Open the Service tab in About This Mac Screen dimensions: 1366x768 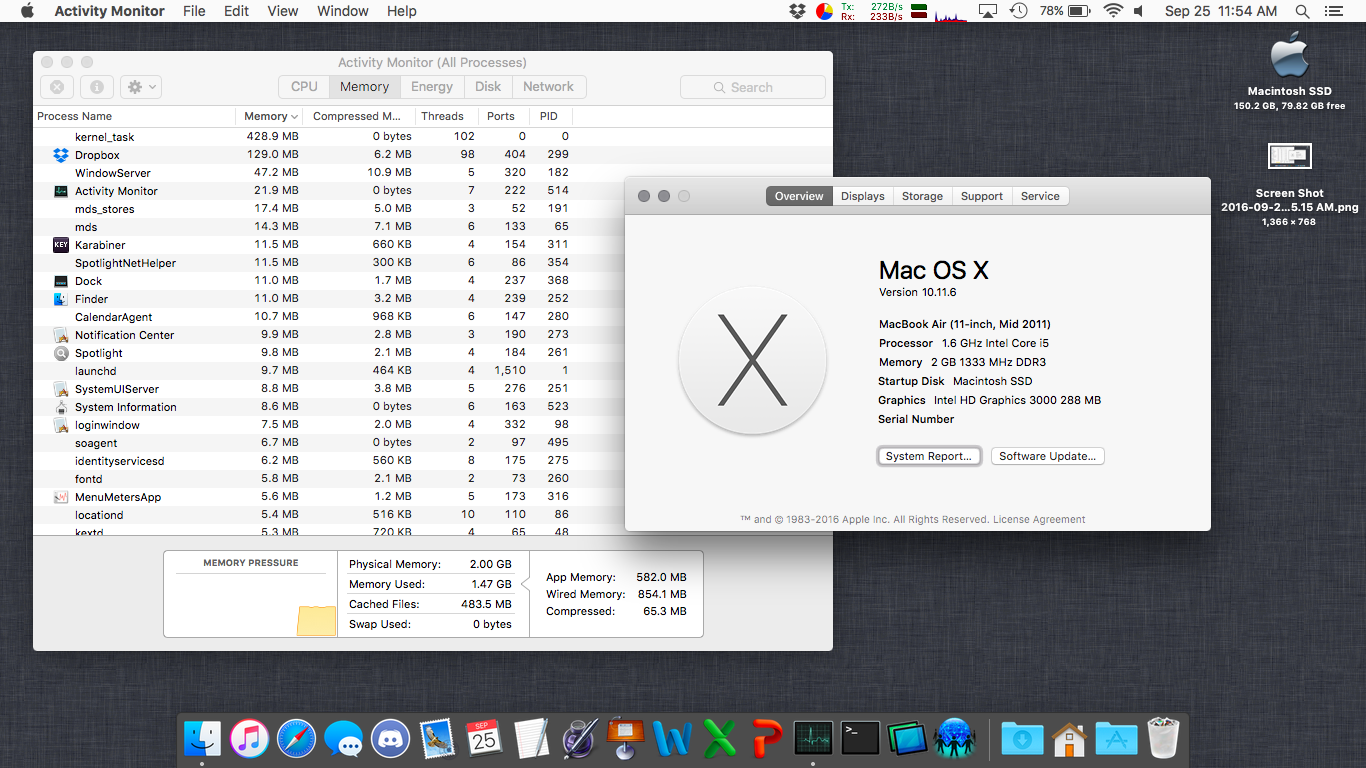[1040, 196]
